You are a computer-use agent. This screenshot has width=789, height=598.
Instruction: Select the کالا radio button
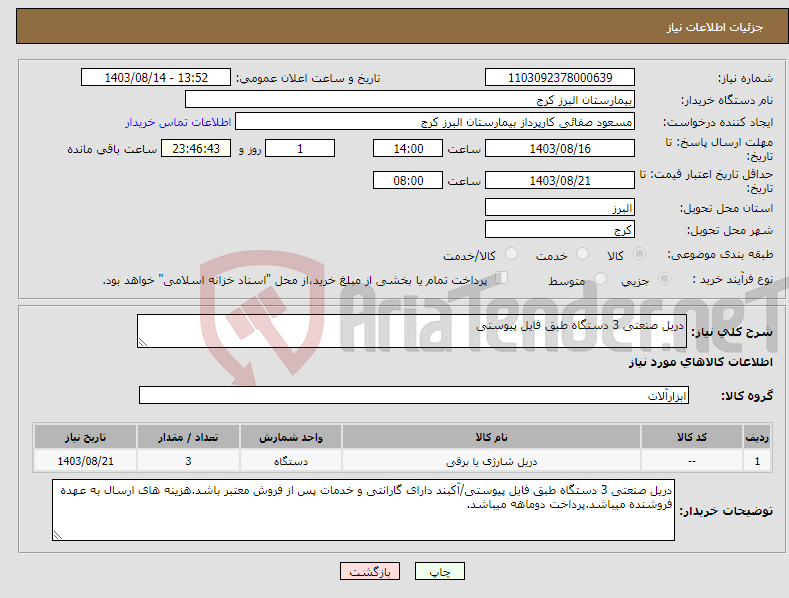click(639, 254)
